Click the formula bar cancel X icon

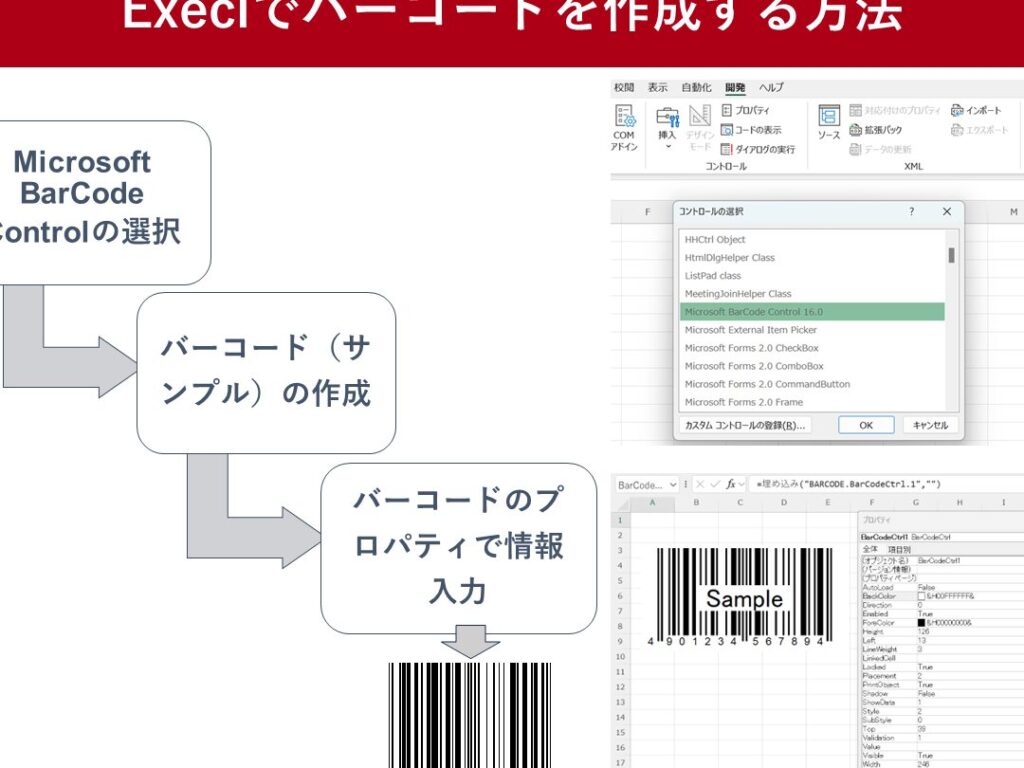pyautogui.click(x=700, y=484)
